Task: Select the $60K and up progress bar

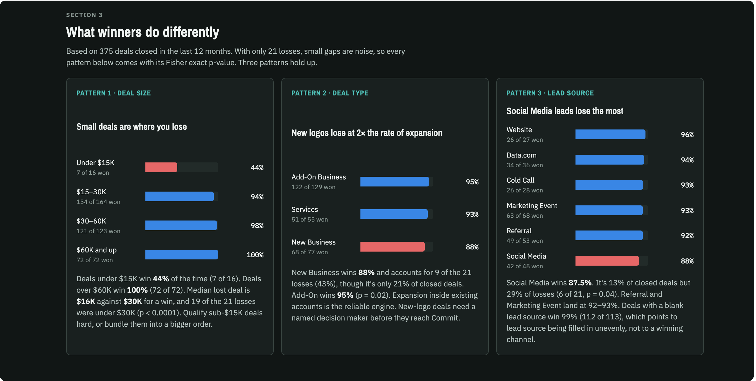Action: (x=181, y=254)
